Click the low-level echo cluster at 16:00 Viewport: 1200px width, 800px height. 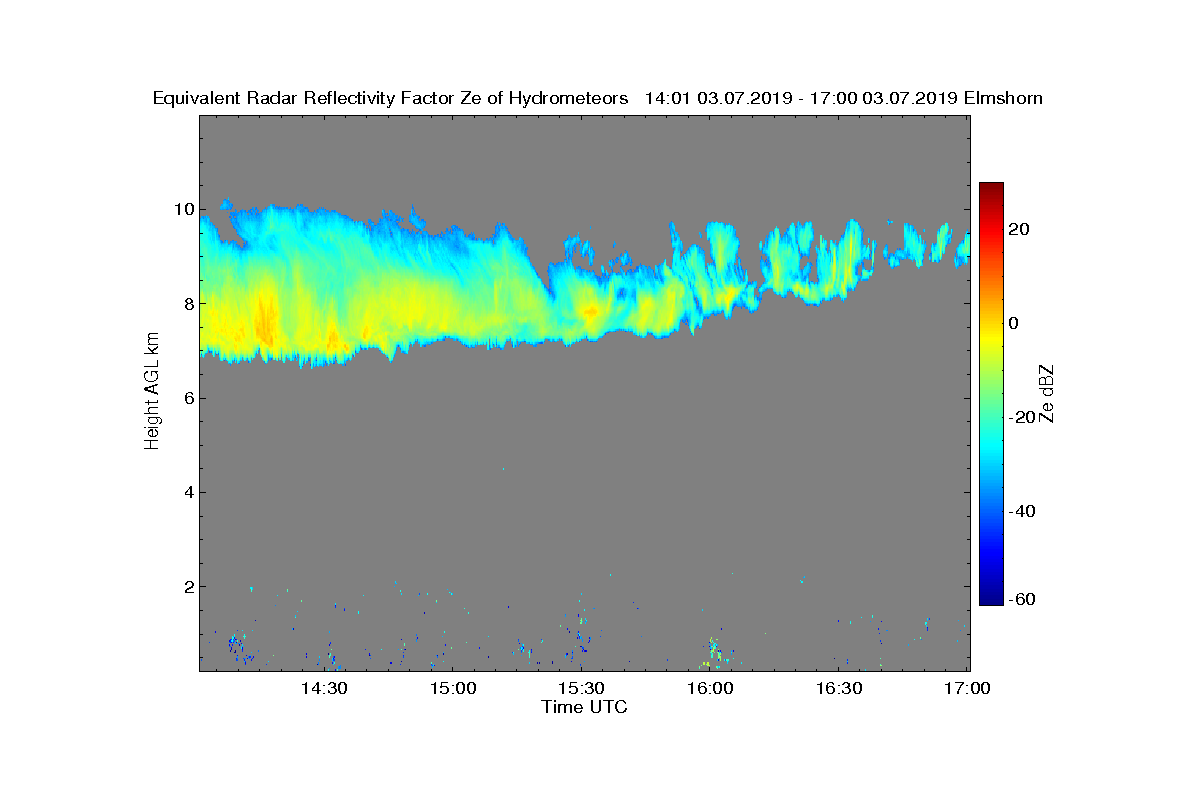point(714,652)
